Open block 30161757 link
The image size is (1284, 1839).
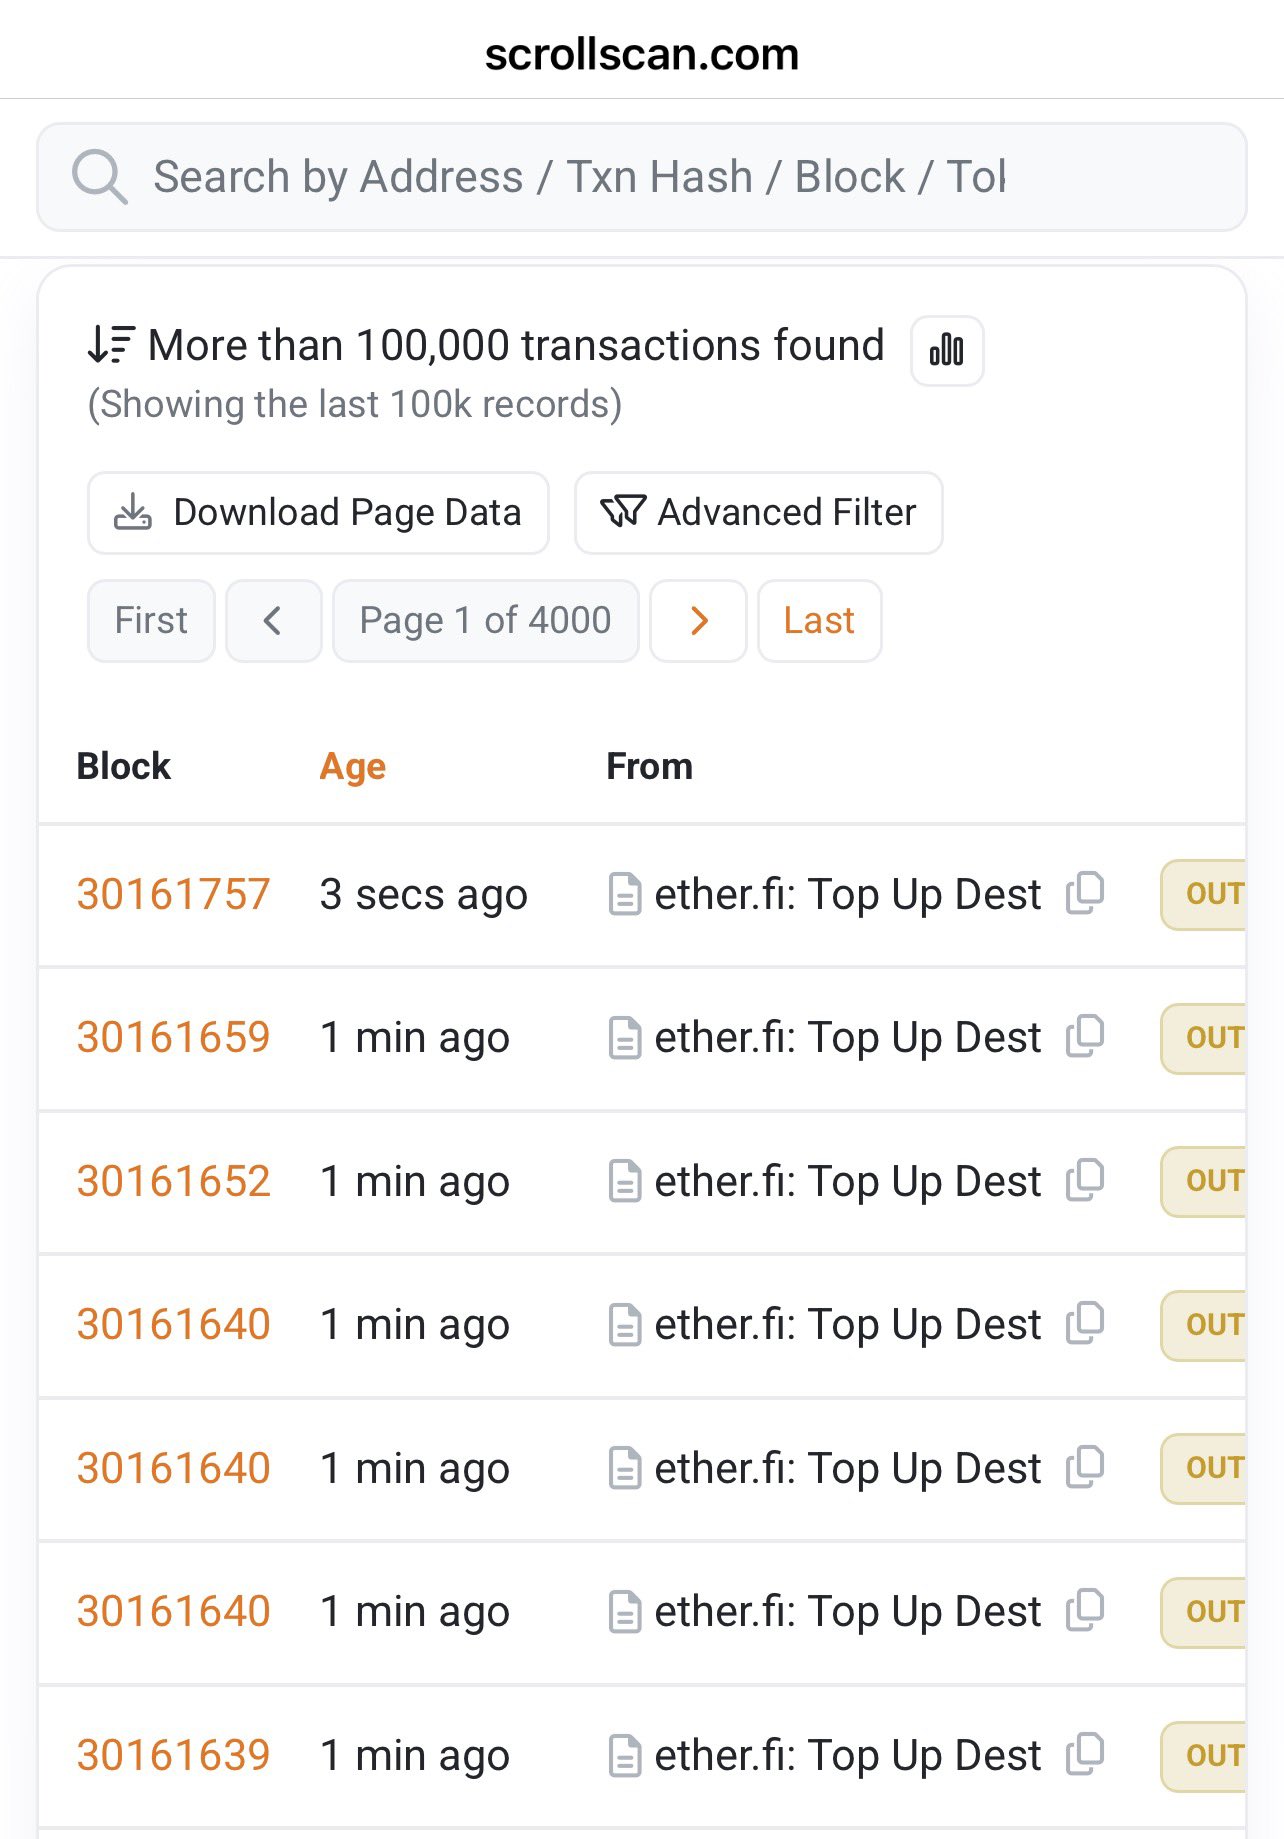(x=174, y=894)
